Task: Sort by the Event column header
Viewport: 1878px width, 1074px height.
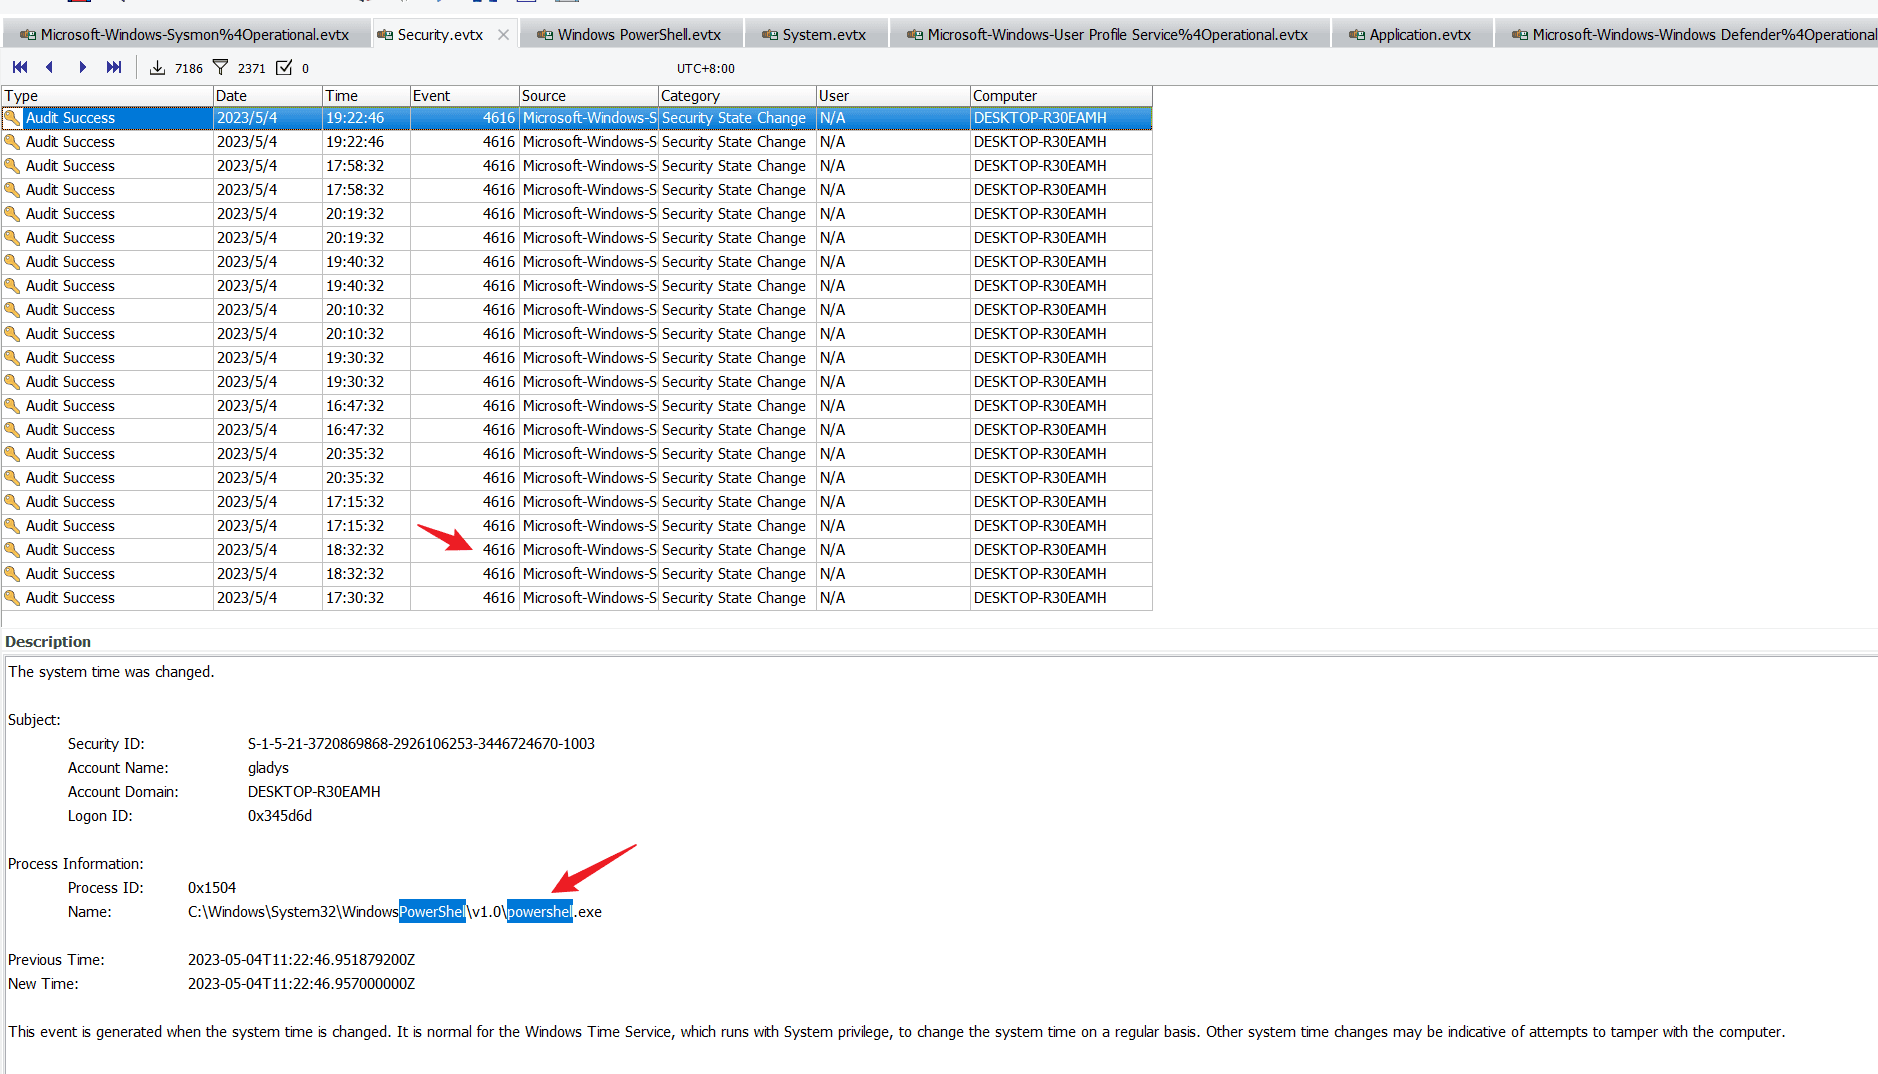Action: [x=464, y=96]
